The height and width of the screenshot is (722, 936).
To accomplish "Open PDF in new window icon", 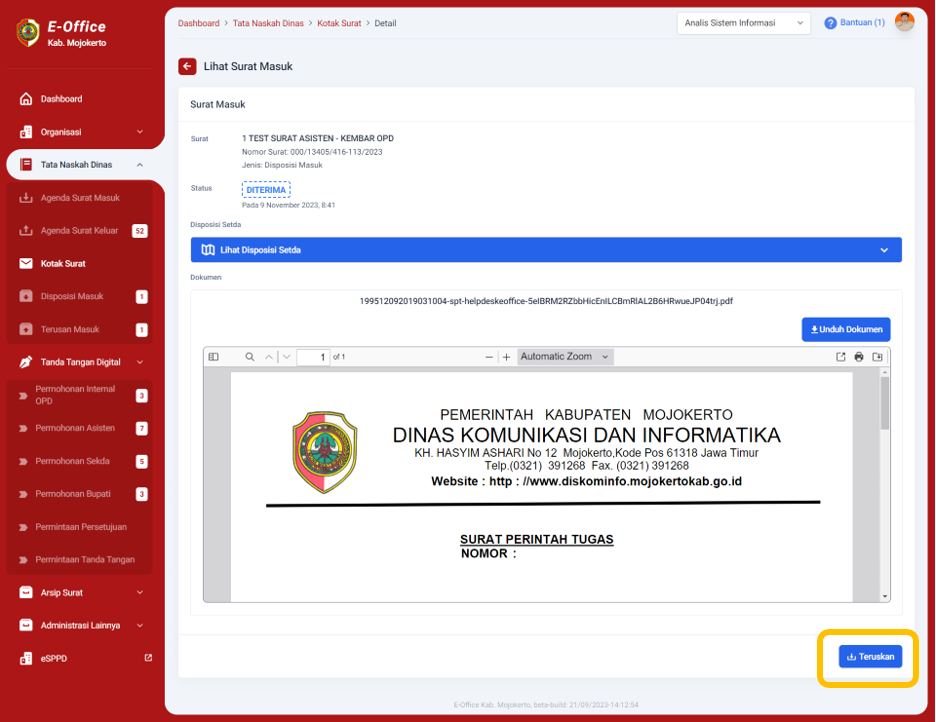I will pos(840,357).
